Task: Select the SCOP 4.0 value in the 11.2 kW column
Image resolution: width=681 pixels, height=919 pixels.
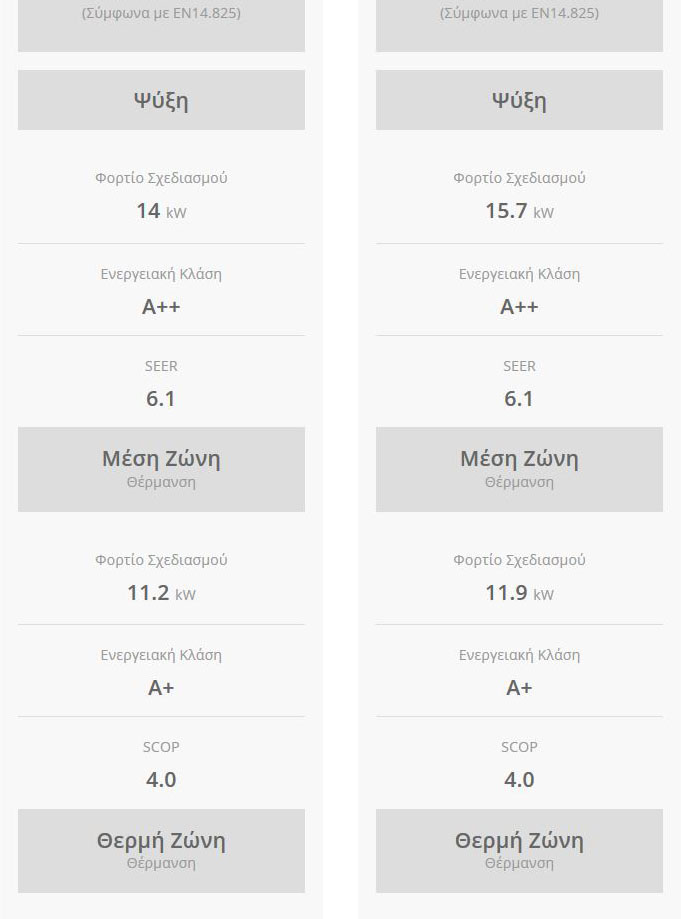Action: [161, 780]
